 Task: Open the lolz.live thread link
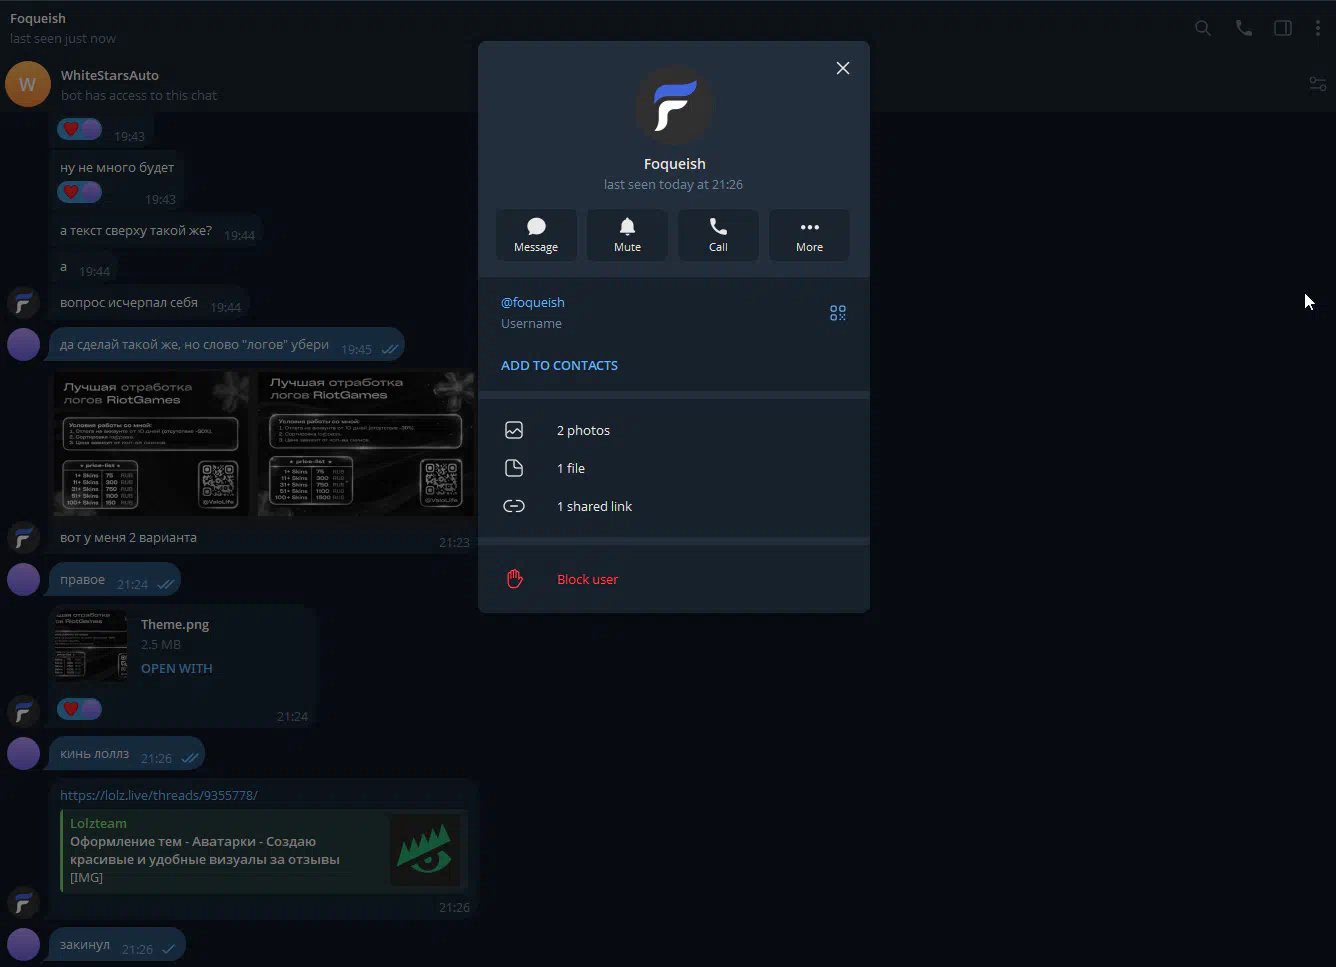point(159,795)
